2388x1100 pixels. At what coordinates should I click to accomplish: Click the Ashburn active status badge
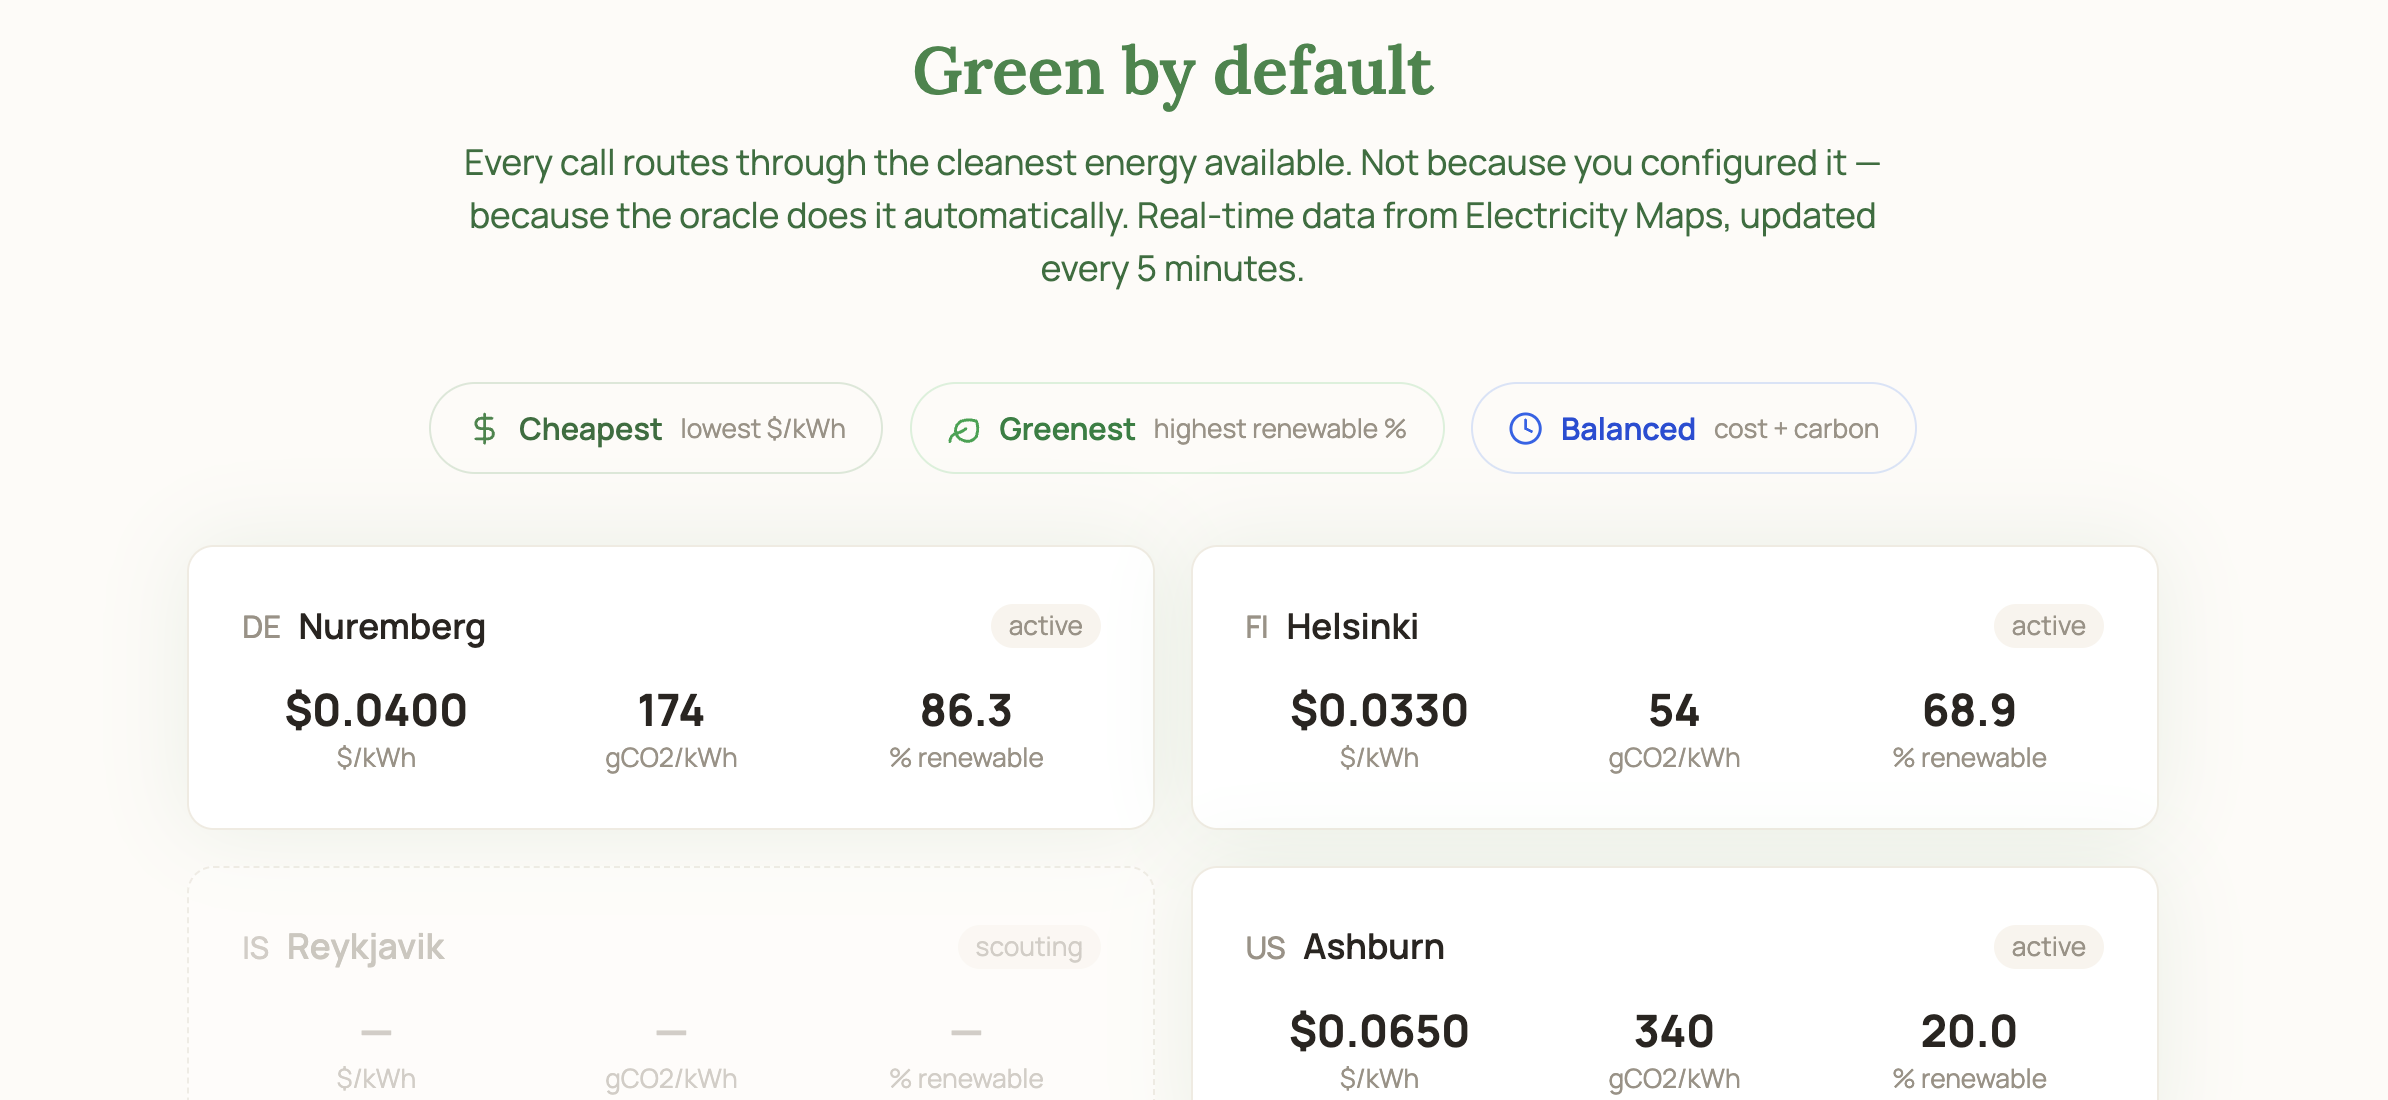click(x=2047, y=947)
